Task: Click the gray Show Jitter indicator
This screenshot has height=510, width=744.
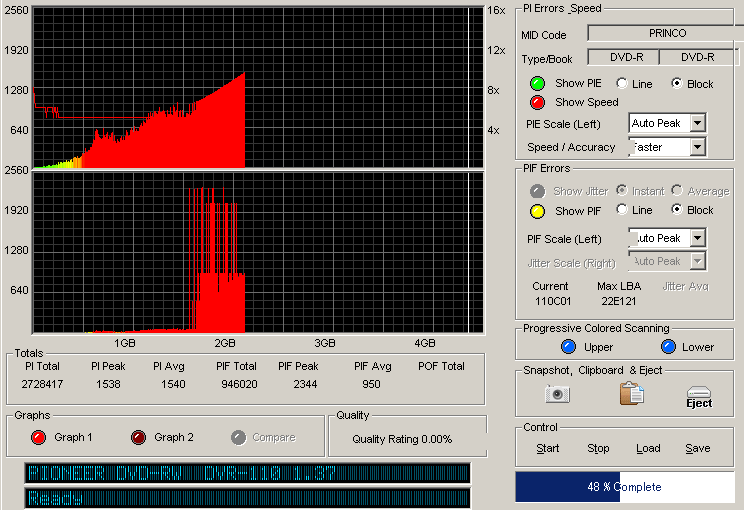Action: point(537,191)
